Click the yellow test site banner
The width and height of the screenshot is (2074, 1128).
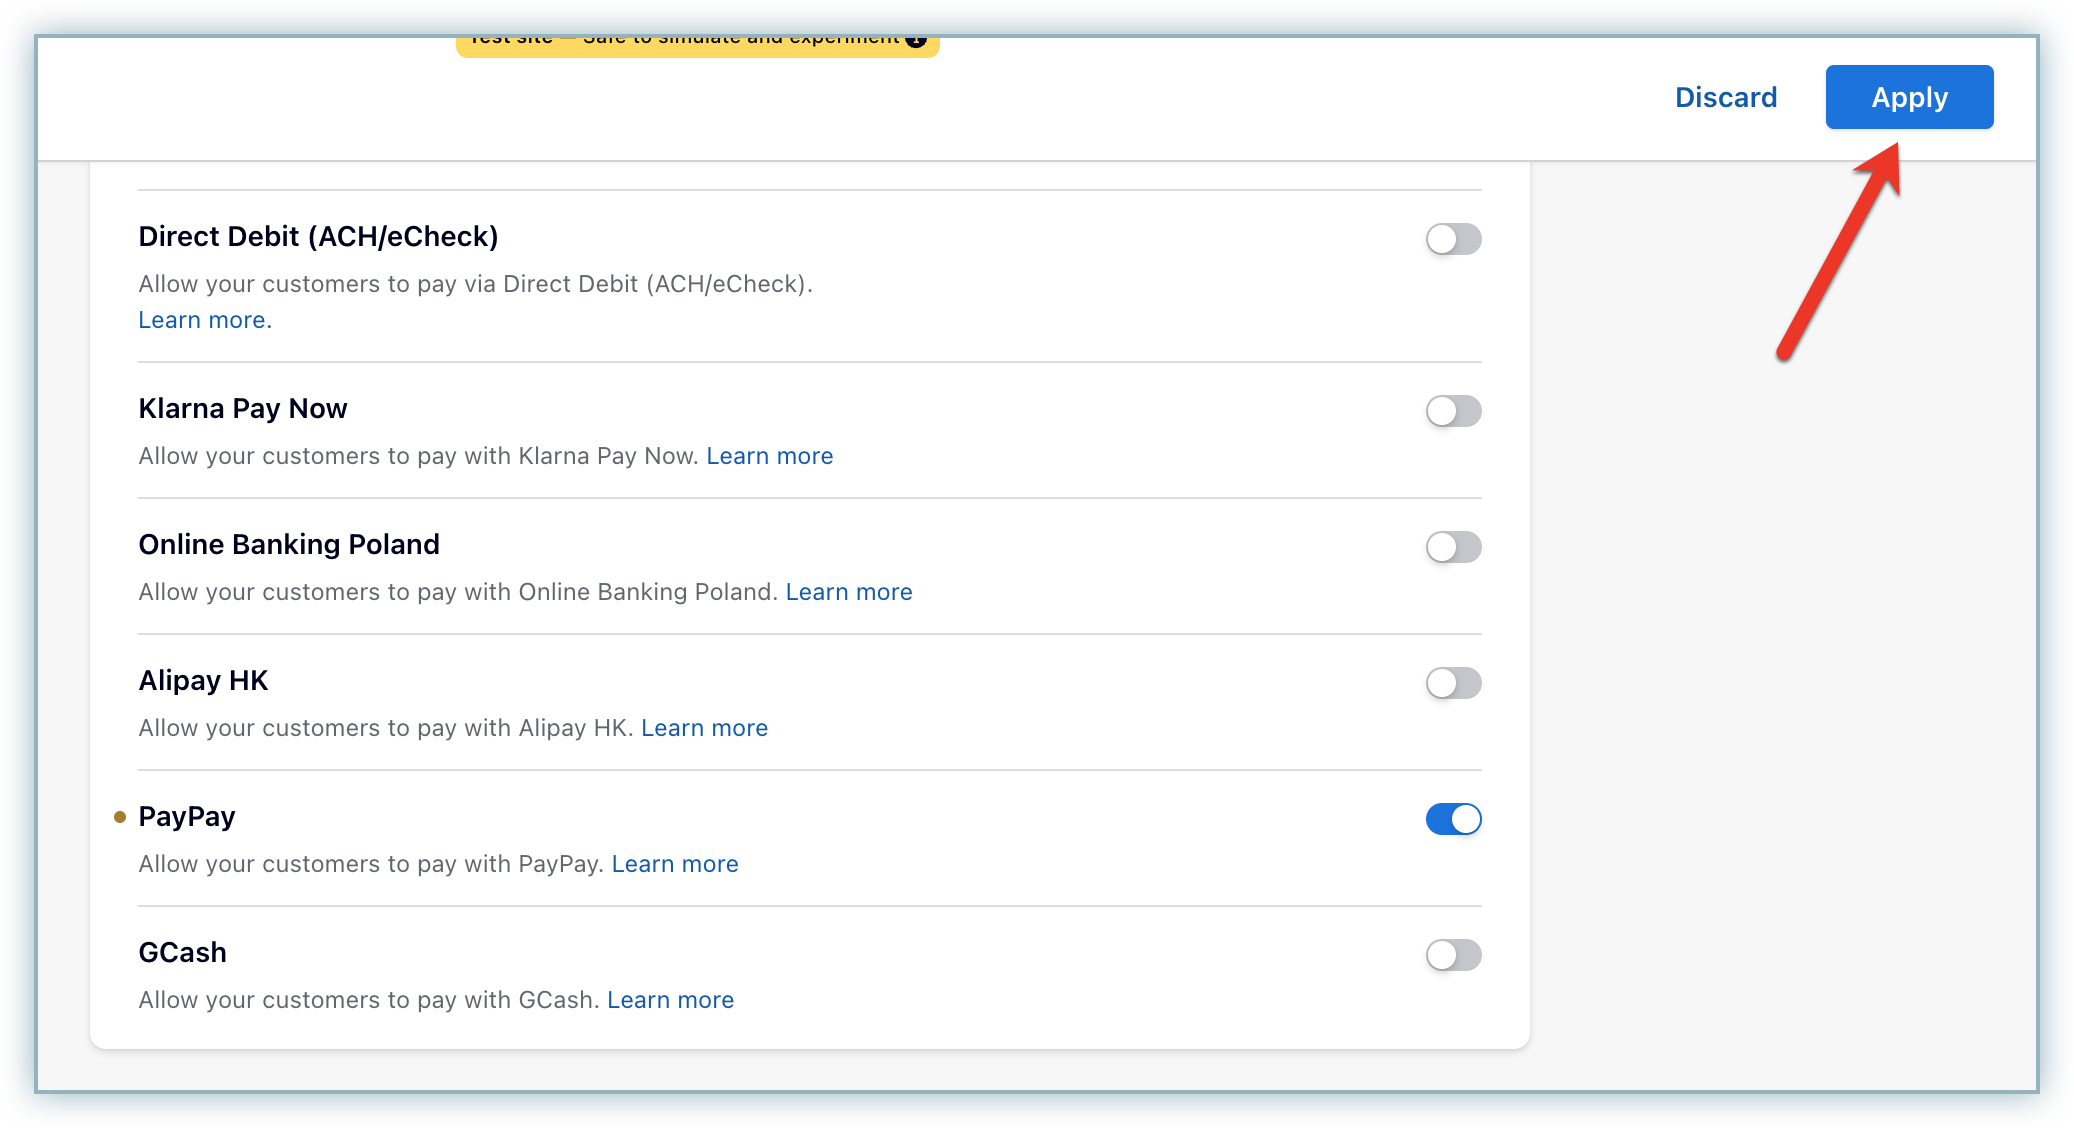tap(697, 46)
